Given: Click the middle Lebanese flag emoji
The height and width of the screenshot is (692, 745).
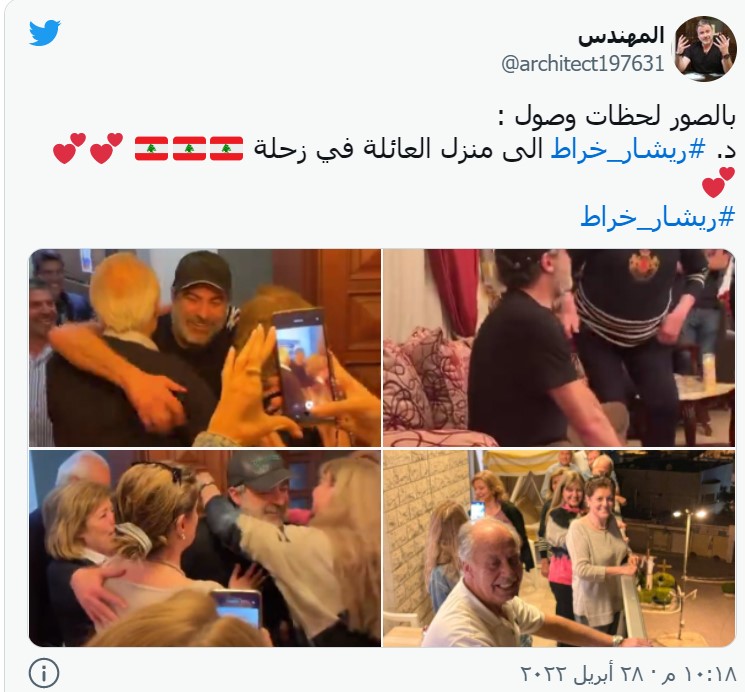Looking at the screenshot, I should tap(189, 149).
